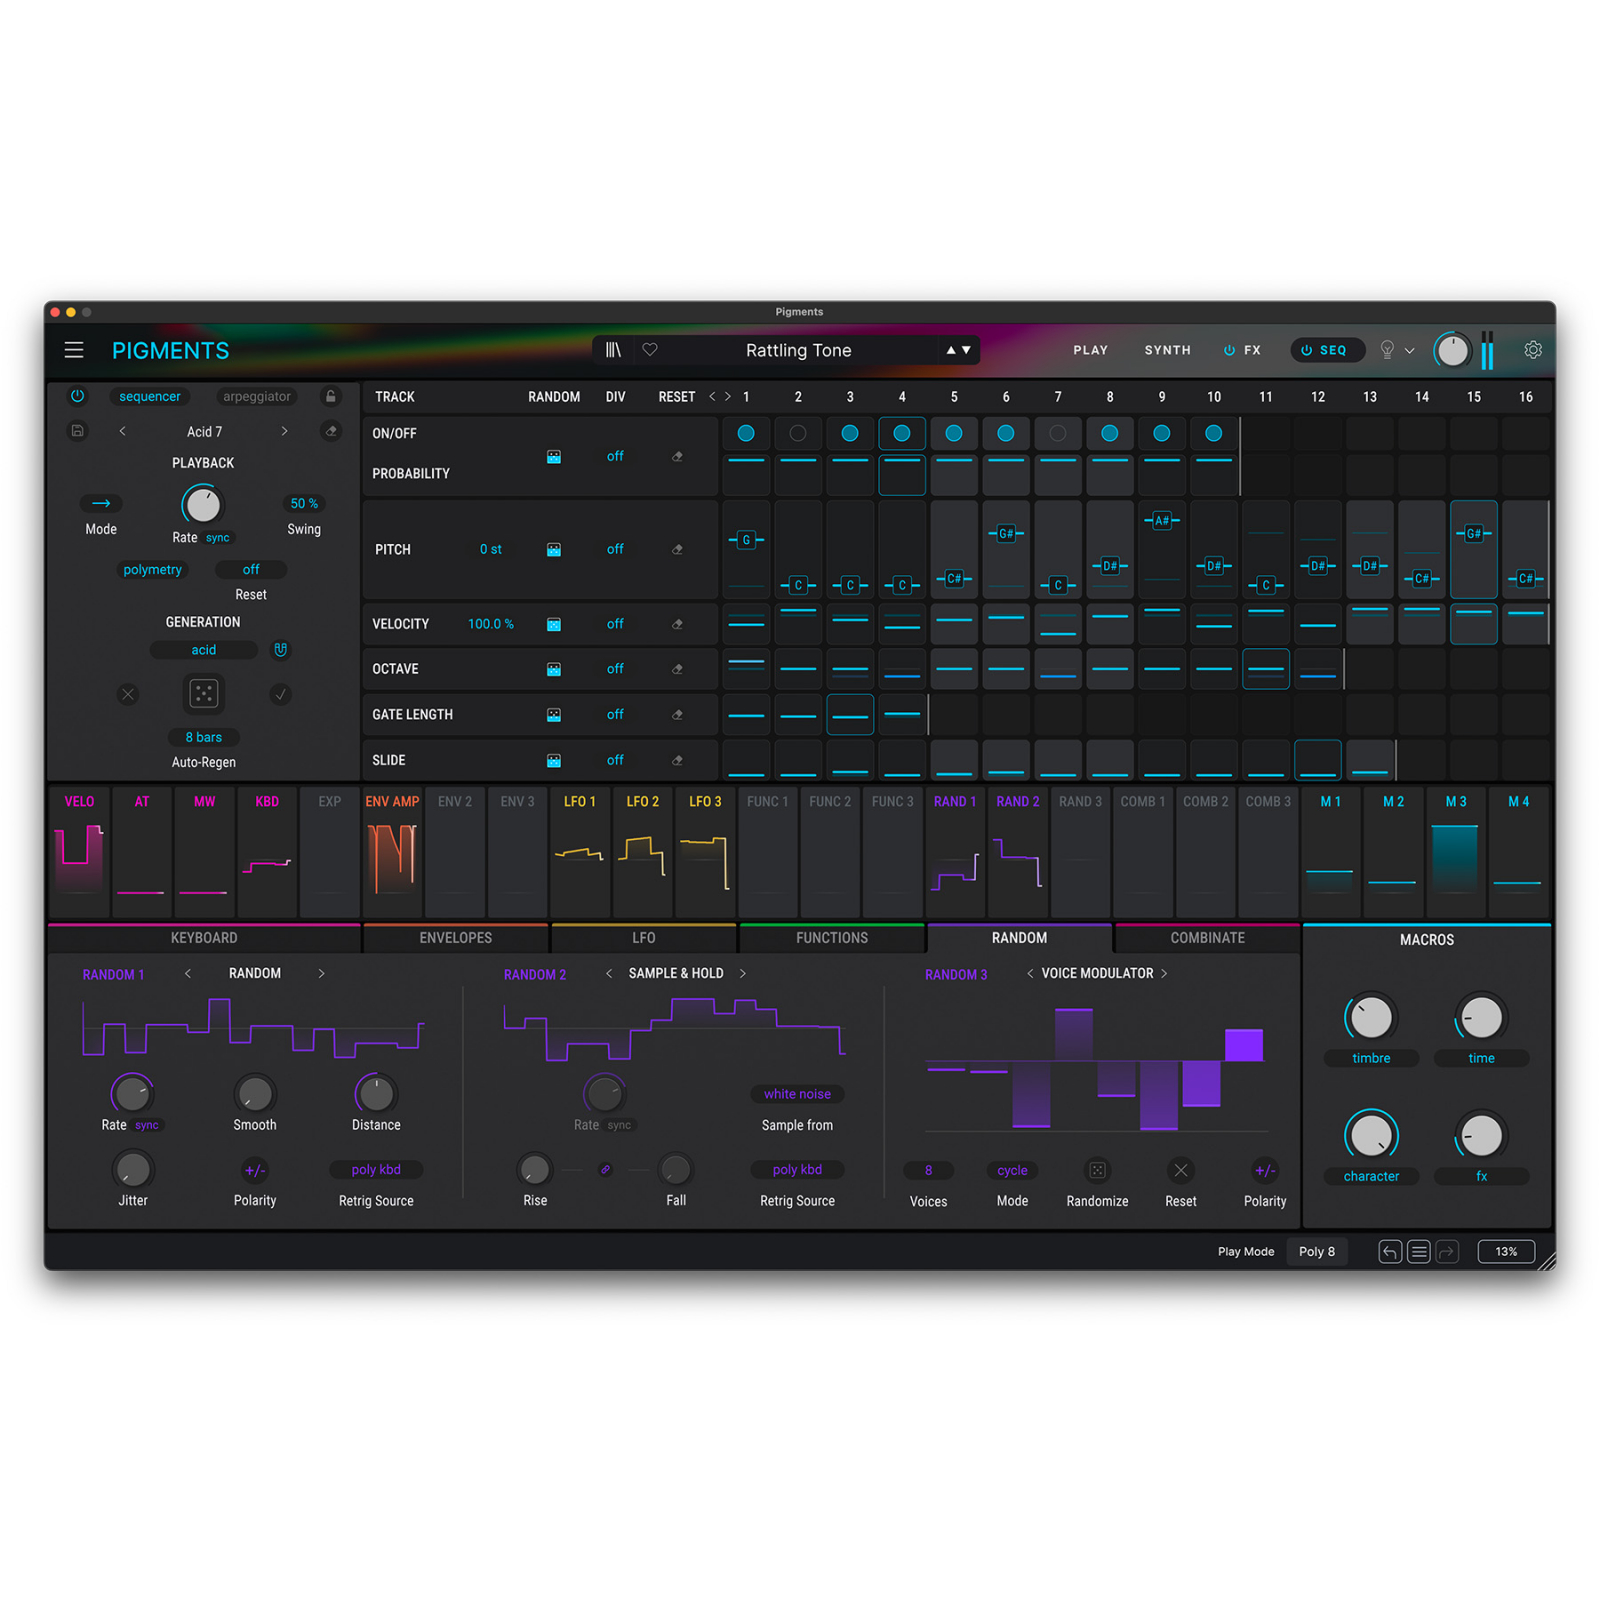Image resolution: width=1600 pixels, height=1600 pixels.
Task: Adjust the timbre macro knob
Action: click(x=1371, y=1018)
